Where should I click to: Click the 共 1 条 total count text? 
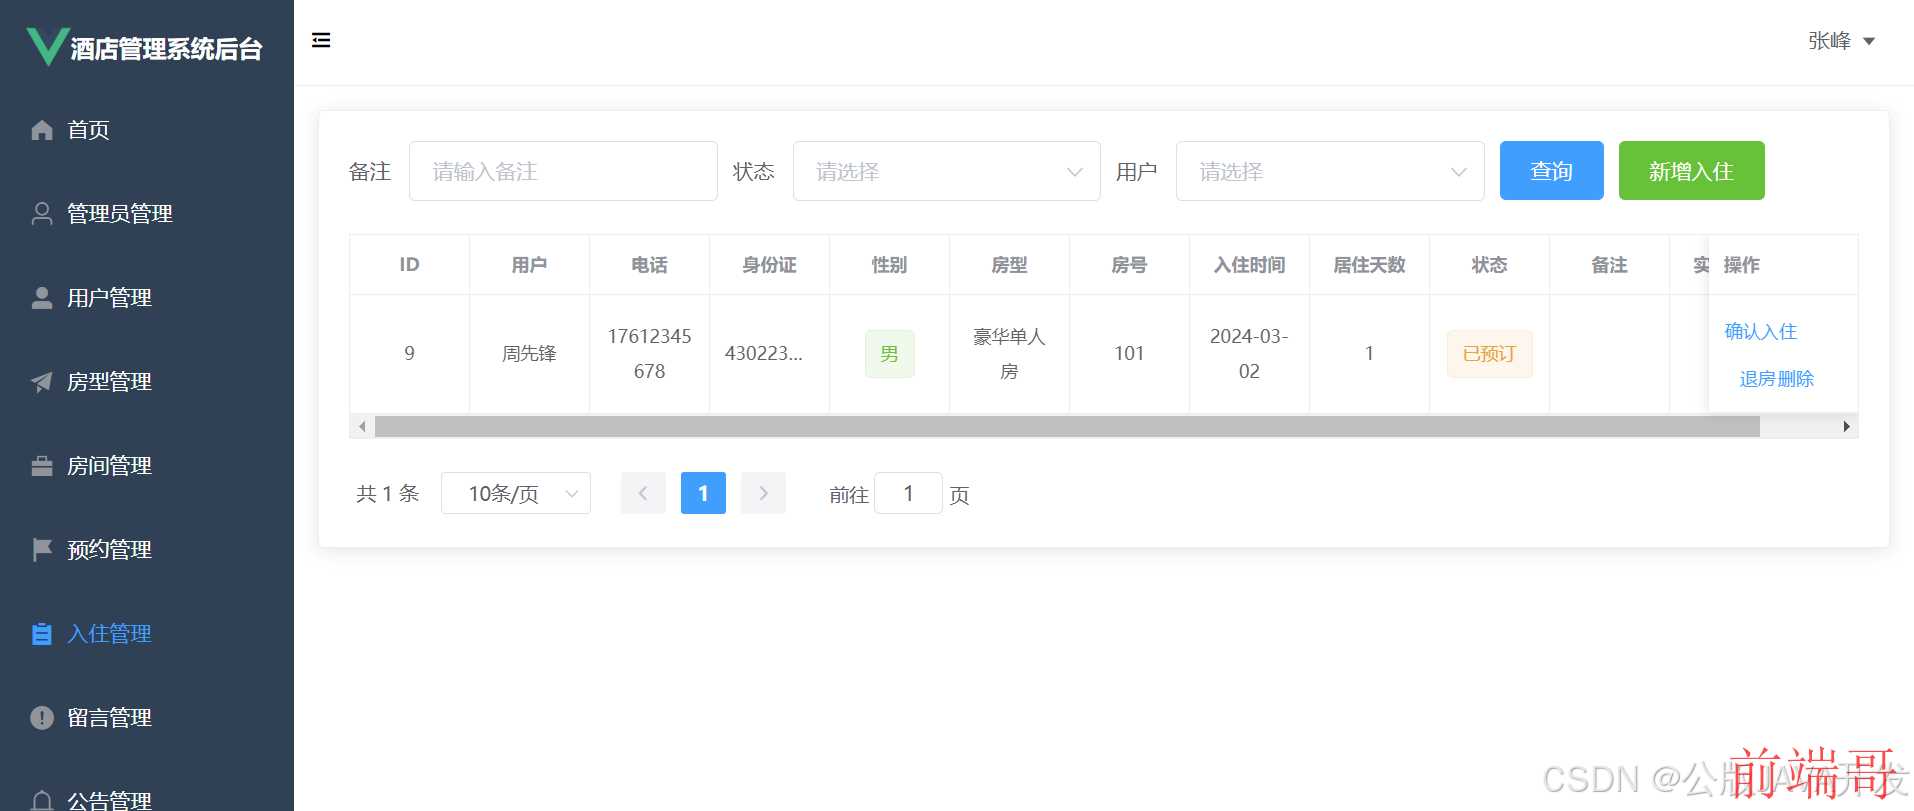tap(388, 494)
